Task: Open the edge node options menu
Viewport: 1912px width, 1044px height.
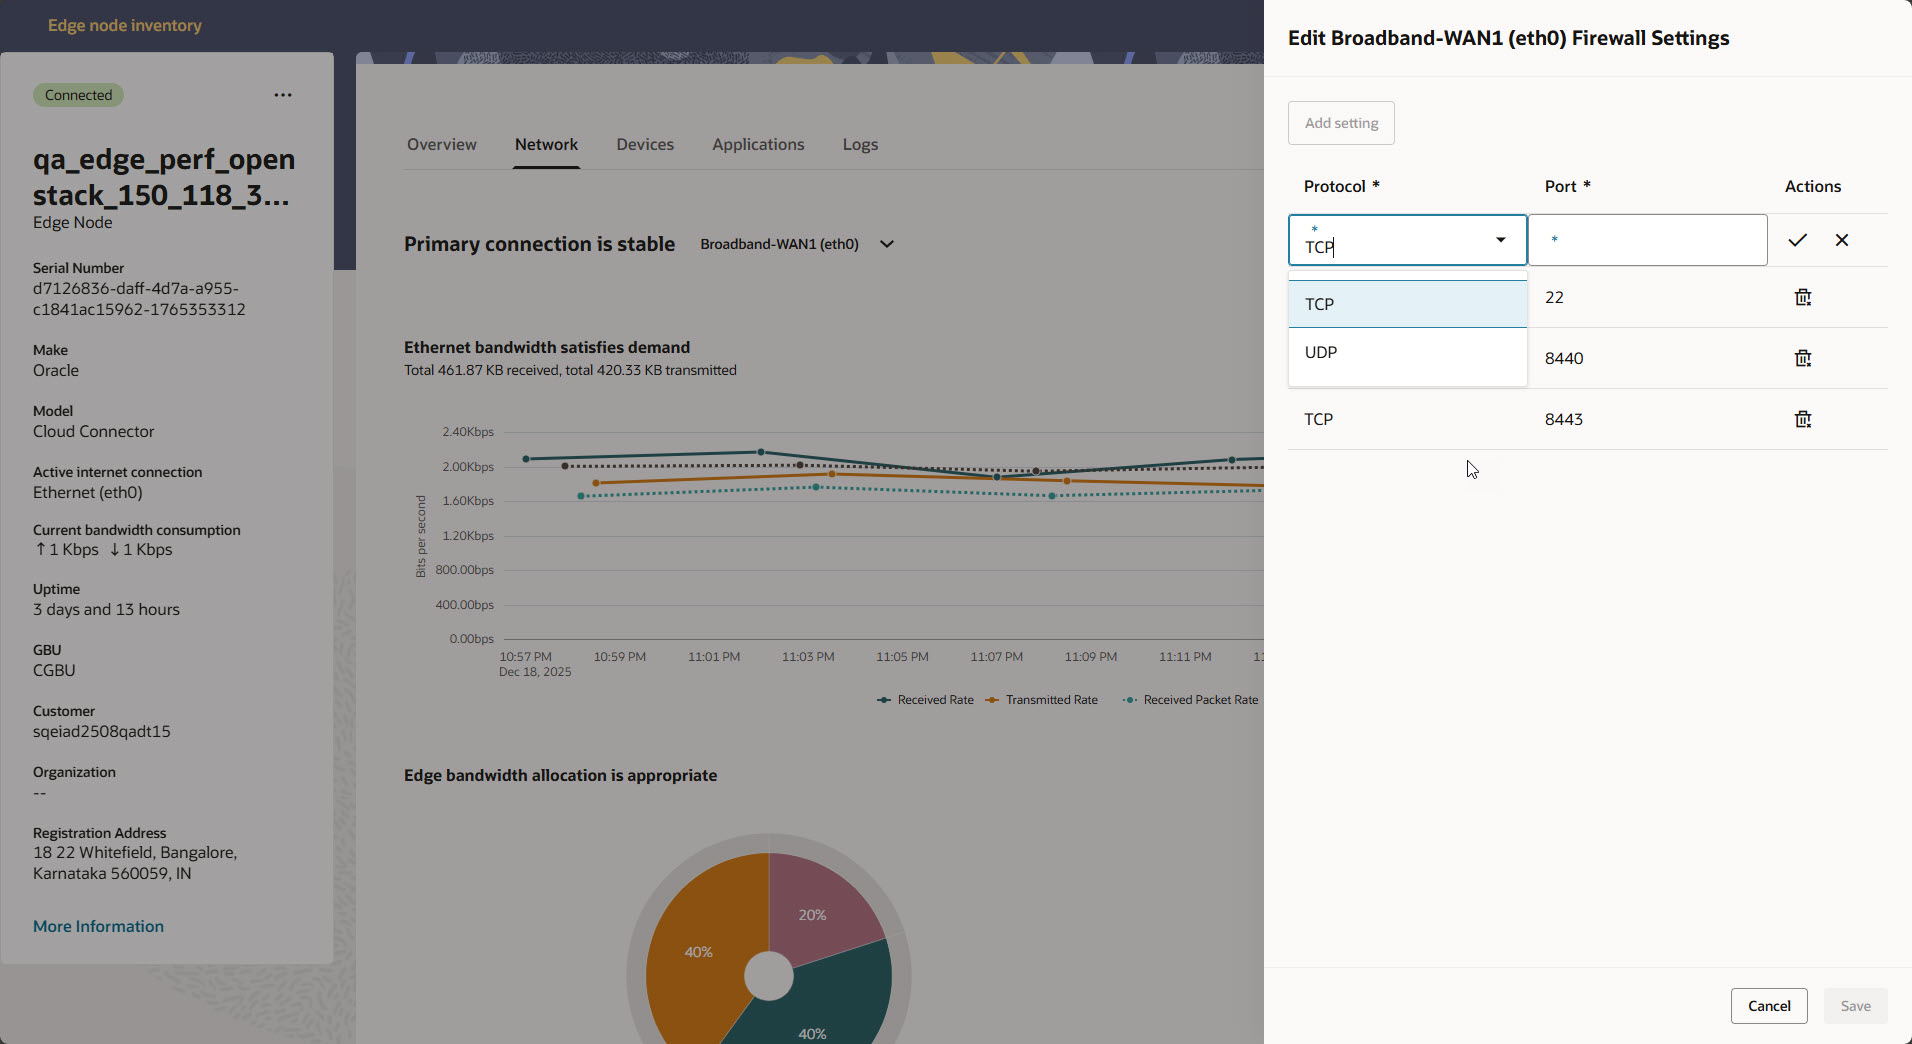Action: tap(282, 94)
